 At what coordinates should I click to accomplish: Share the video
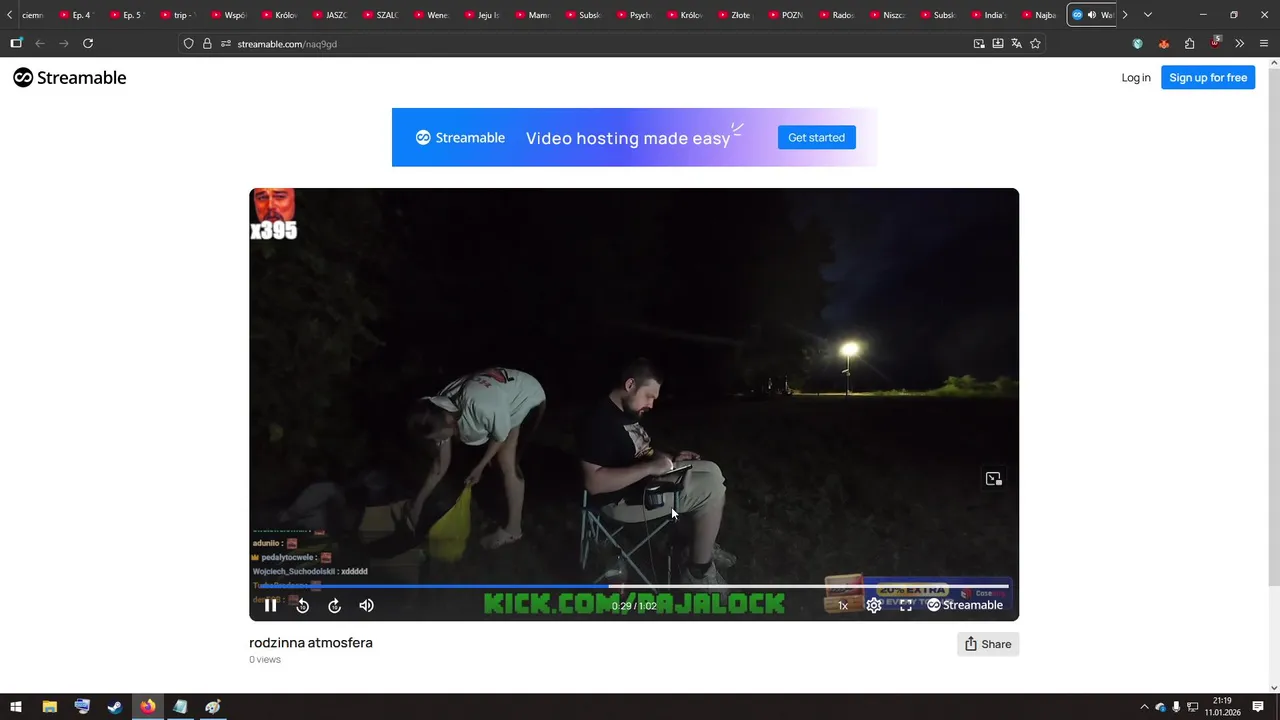[988, 644]
